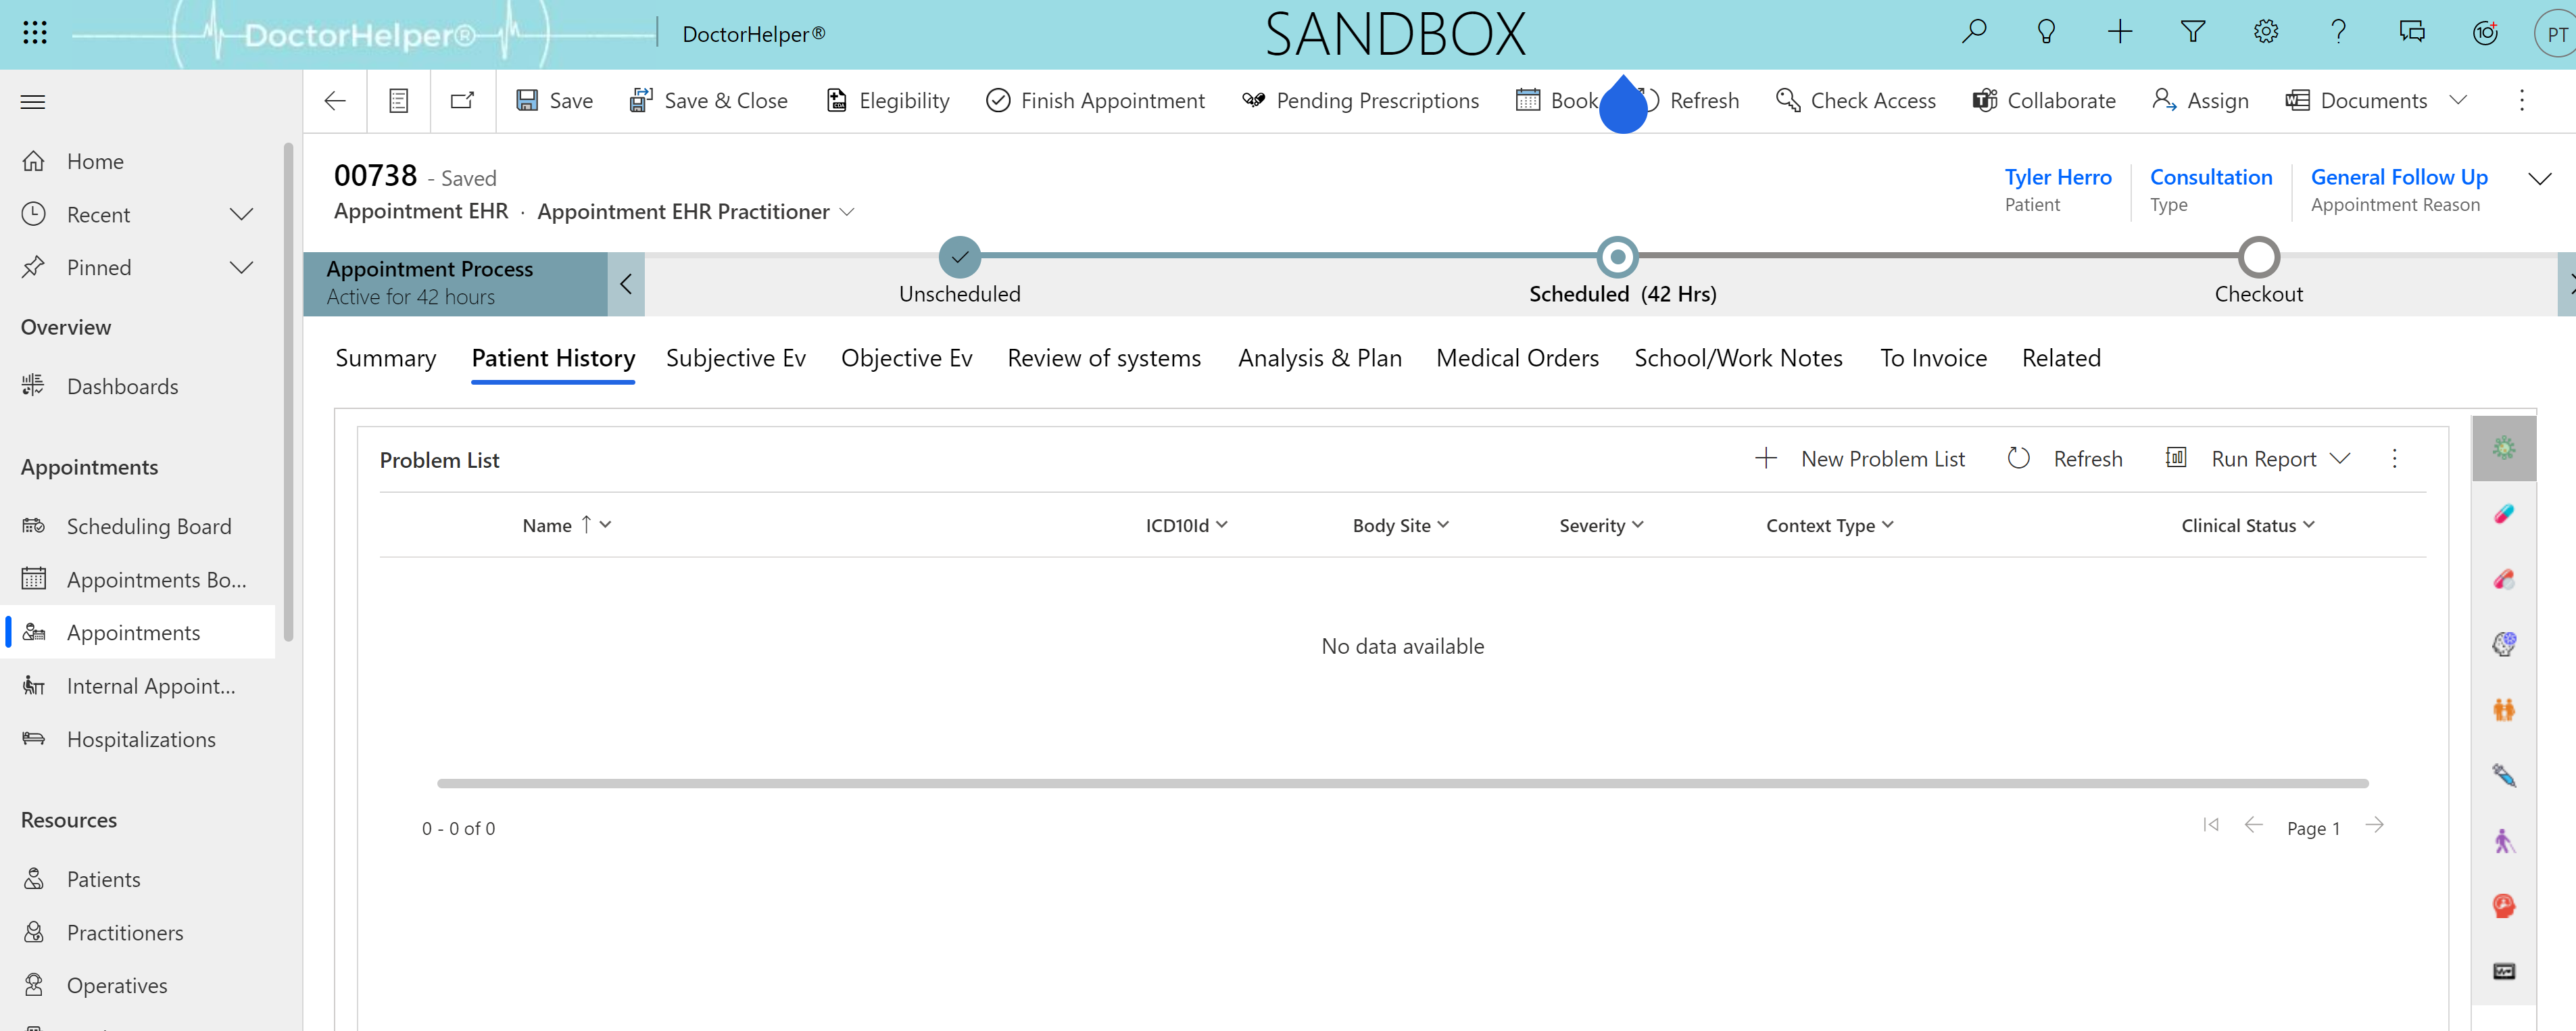This screenshot has width=2576, height=1031.
Task: Open the Review of systems tab
Action: pyautogui.click(x=1104, y=358)
